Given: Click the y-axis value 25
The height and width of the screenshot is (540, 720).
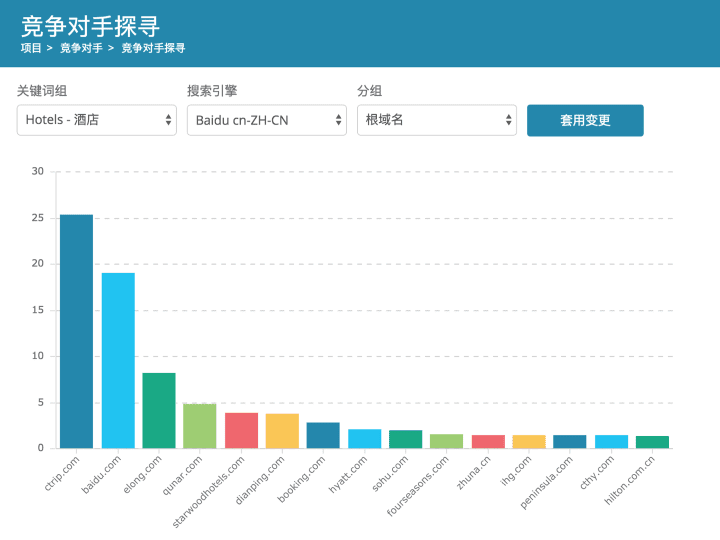Looking at the screenshot, I should (38, 218).
